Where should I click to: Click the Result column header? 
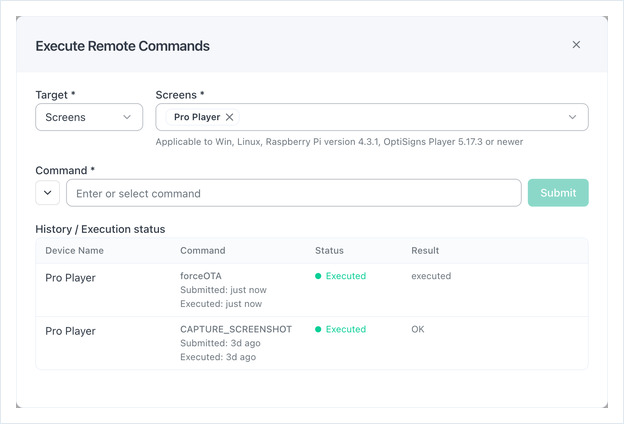(425, 250)
